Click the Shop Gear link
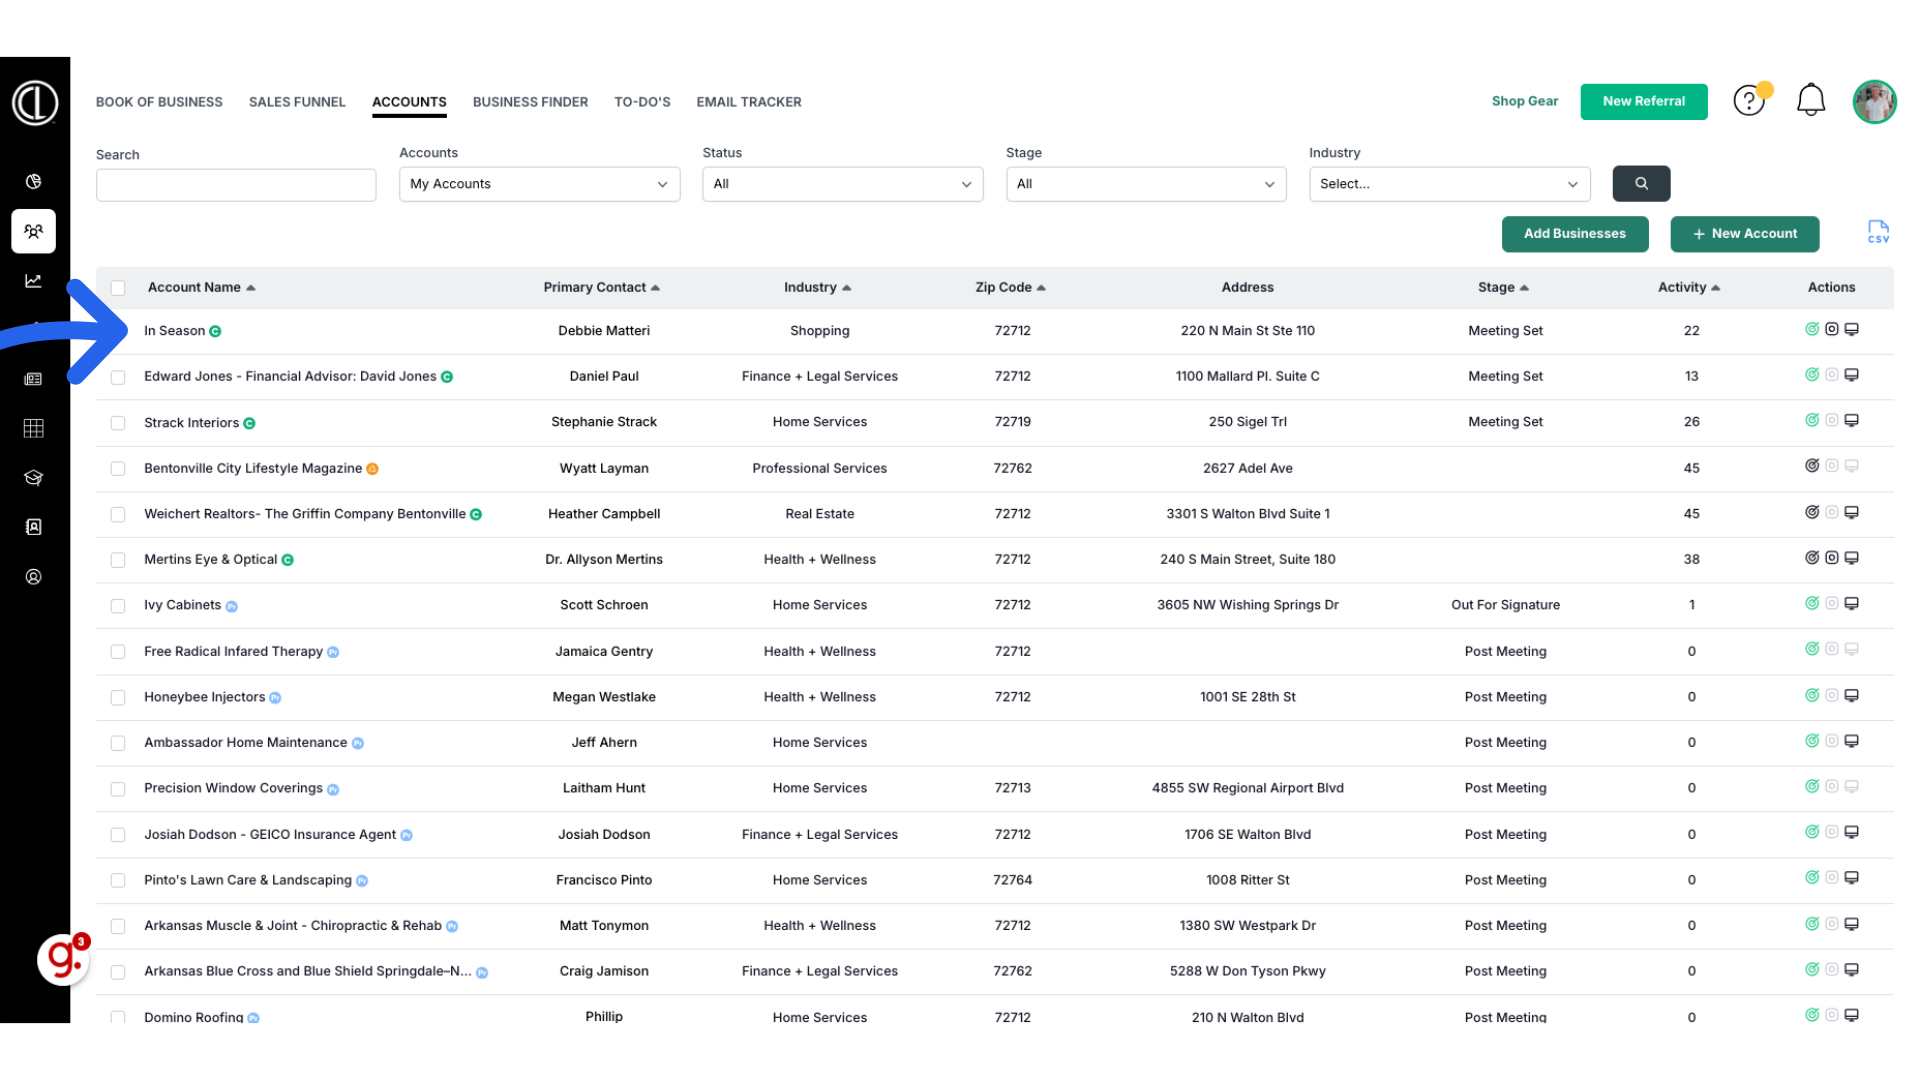The width and height of the screenshot is (1920, 1080). [1524, 101]
